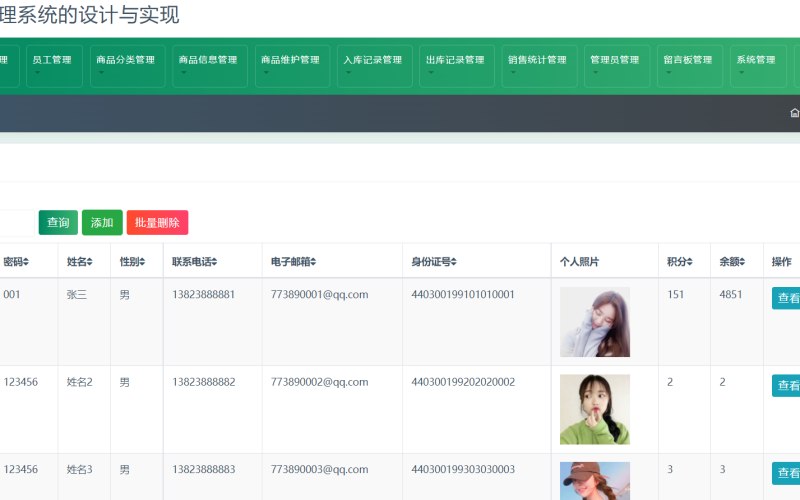Image resolution: width=800 pixels, height=500 pixels.
Task: Open the 商品信息管理 menu
Action: pos(210,66)
